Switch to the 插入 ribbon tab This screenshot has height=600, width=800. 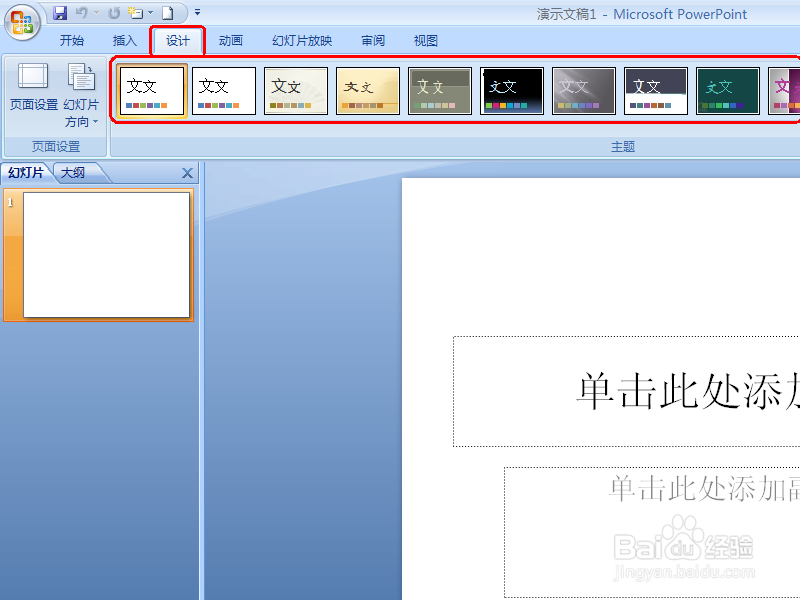(124, 40)
